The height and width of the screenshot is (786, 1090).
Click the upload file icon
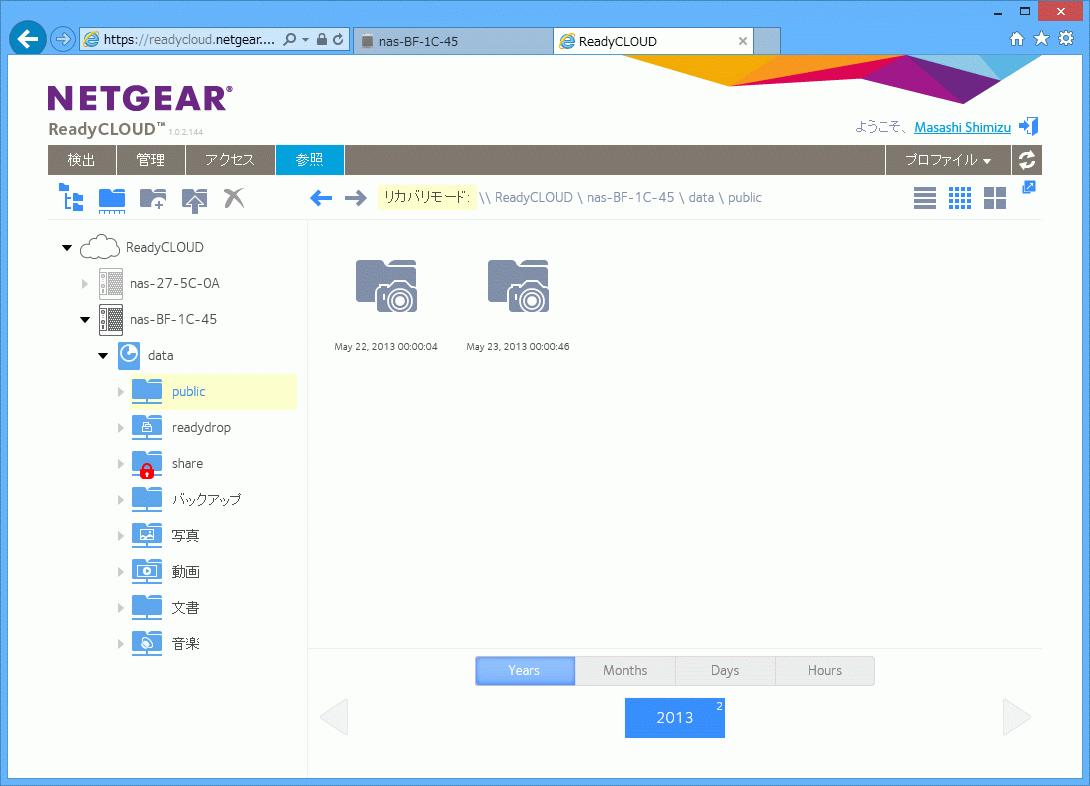pos(194,198)
